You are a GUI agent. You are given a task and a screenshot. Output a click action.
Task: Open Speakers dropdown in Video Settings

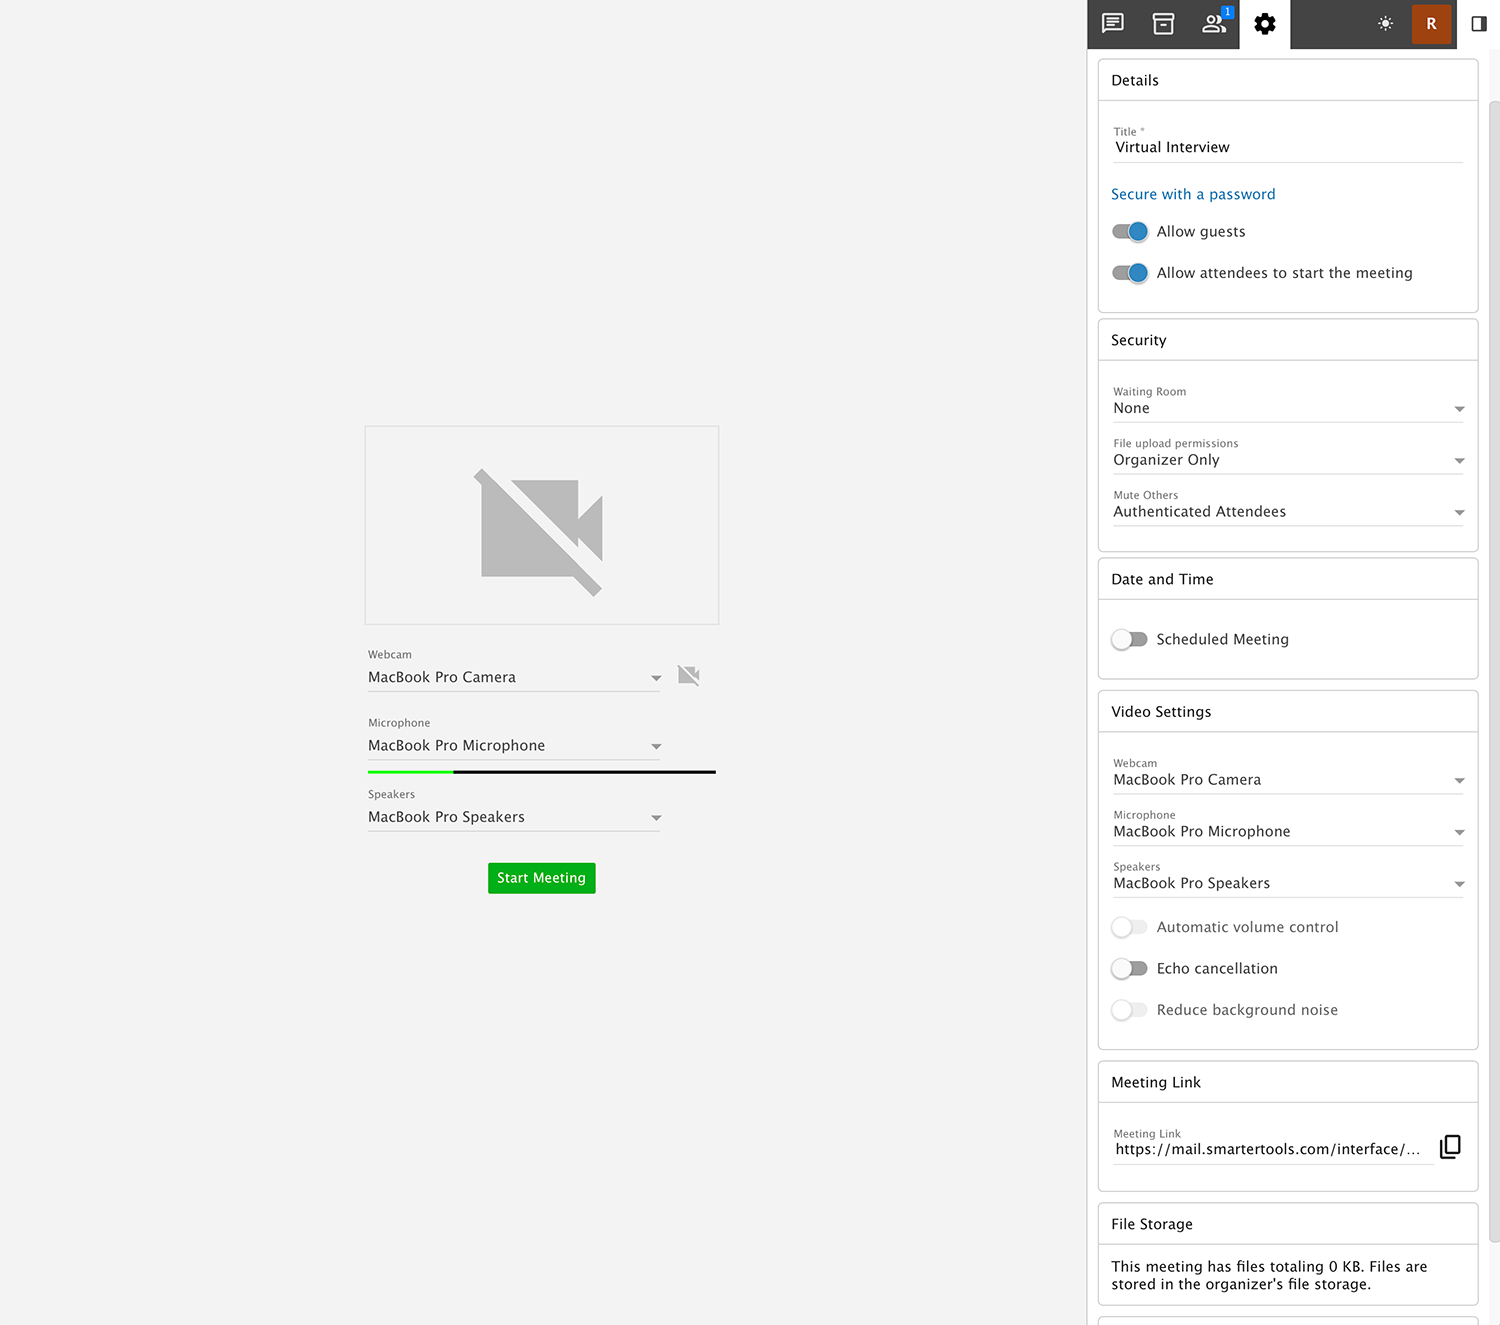click(1289, 878)
